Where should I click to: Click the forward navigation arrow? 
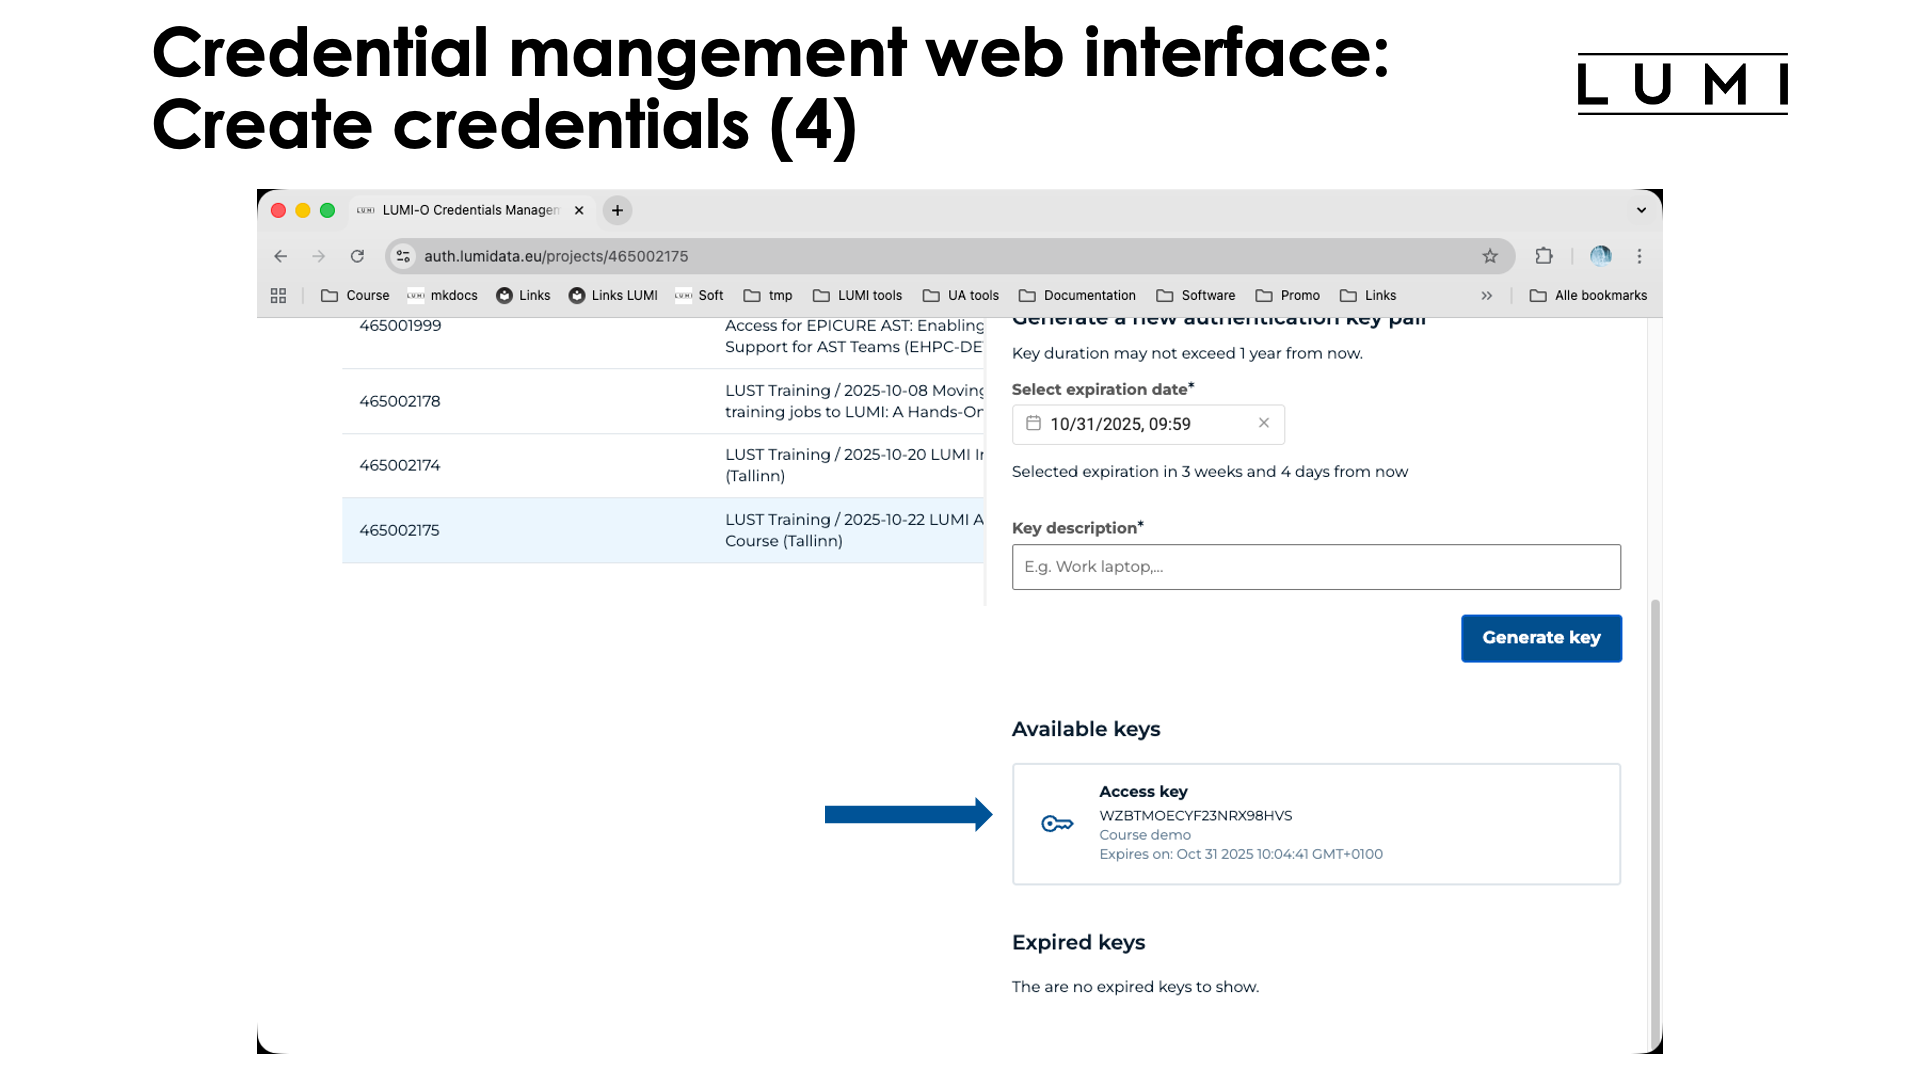[x=318, y=256]
